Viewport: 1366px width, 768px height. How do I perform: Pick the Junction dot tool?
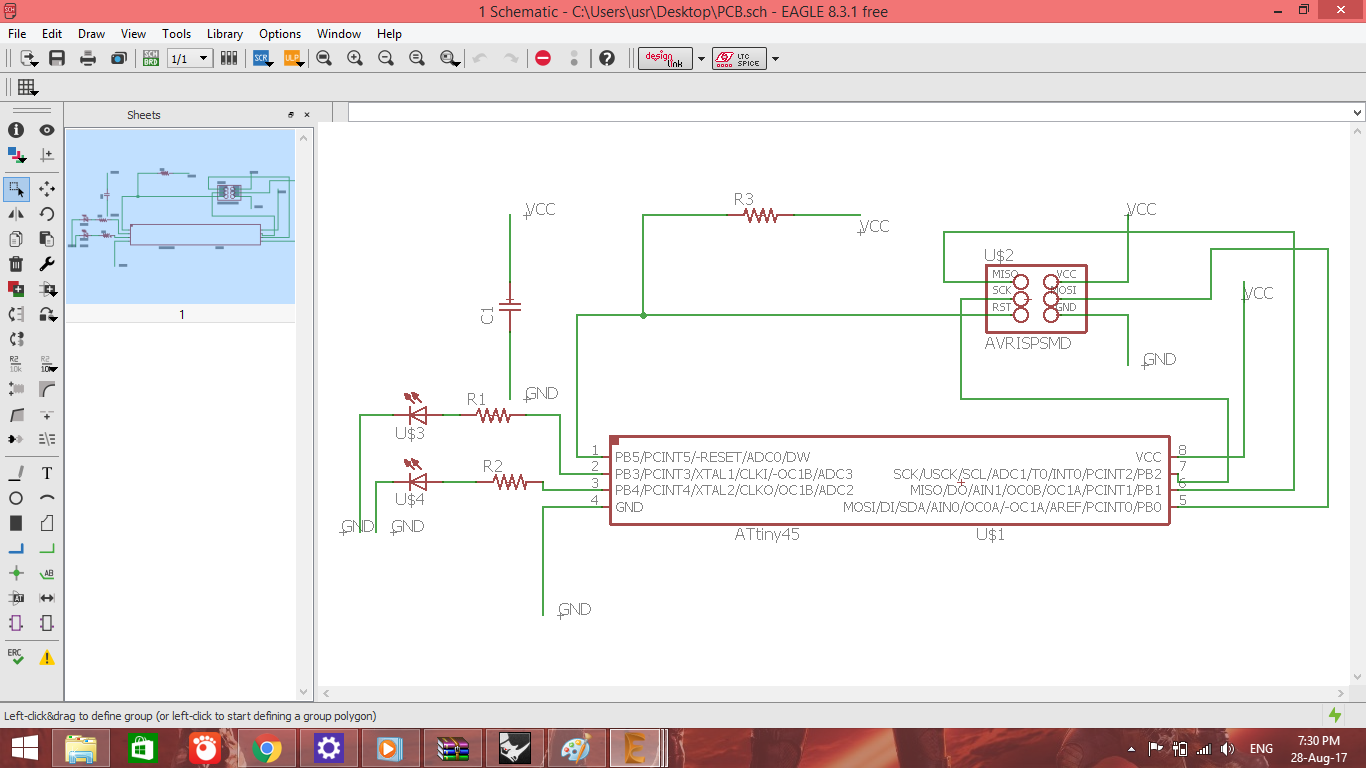tap(16, 573)
